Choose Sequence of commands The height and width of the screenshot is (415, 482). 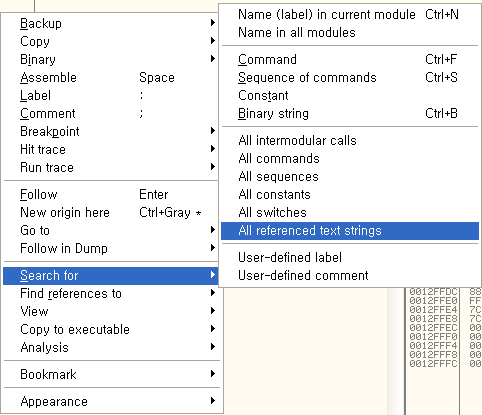350,77
